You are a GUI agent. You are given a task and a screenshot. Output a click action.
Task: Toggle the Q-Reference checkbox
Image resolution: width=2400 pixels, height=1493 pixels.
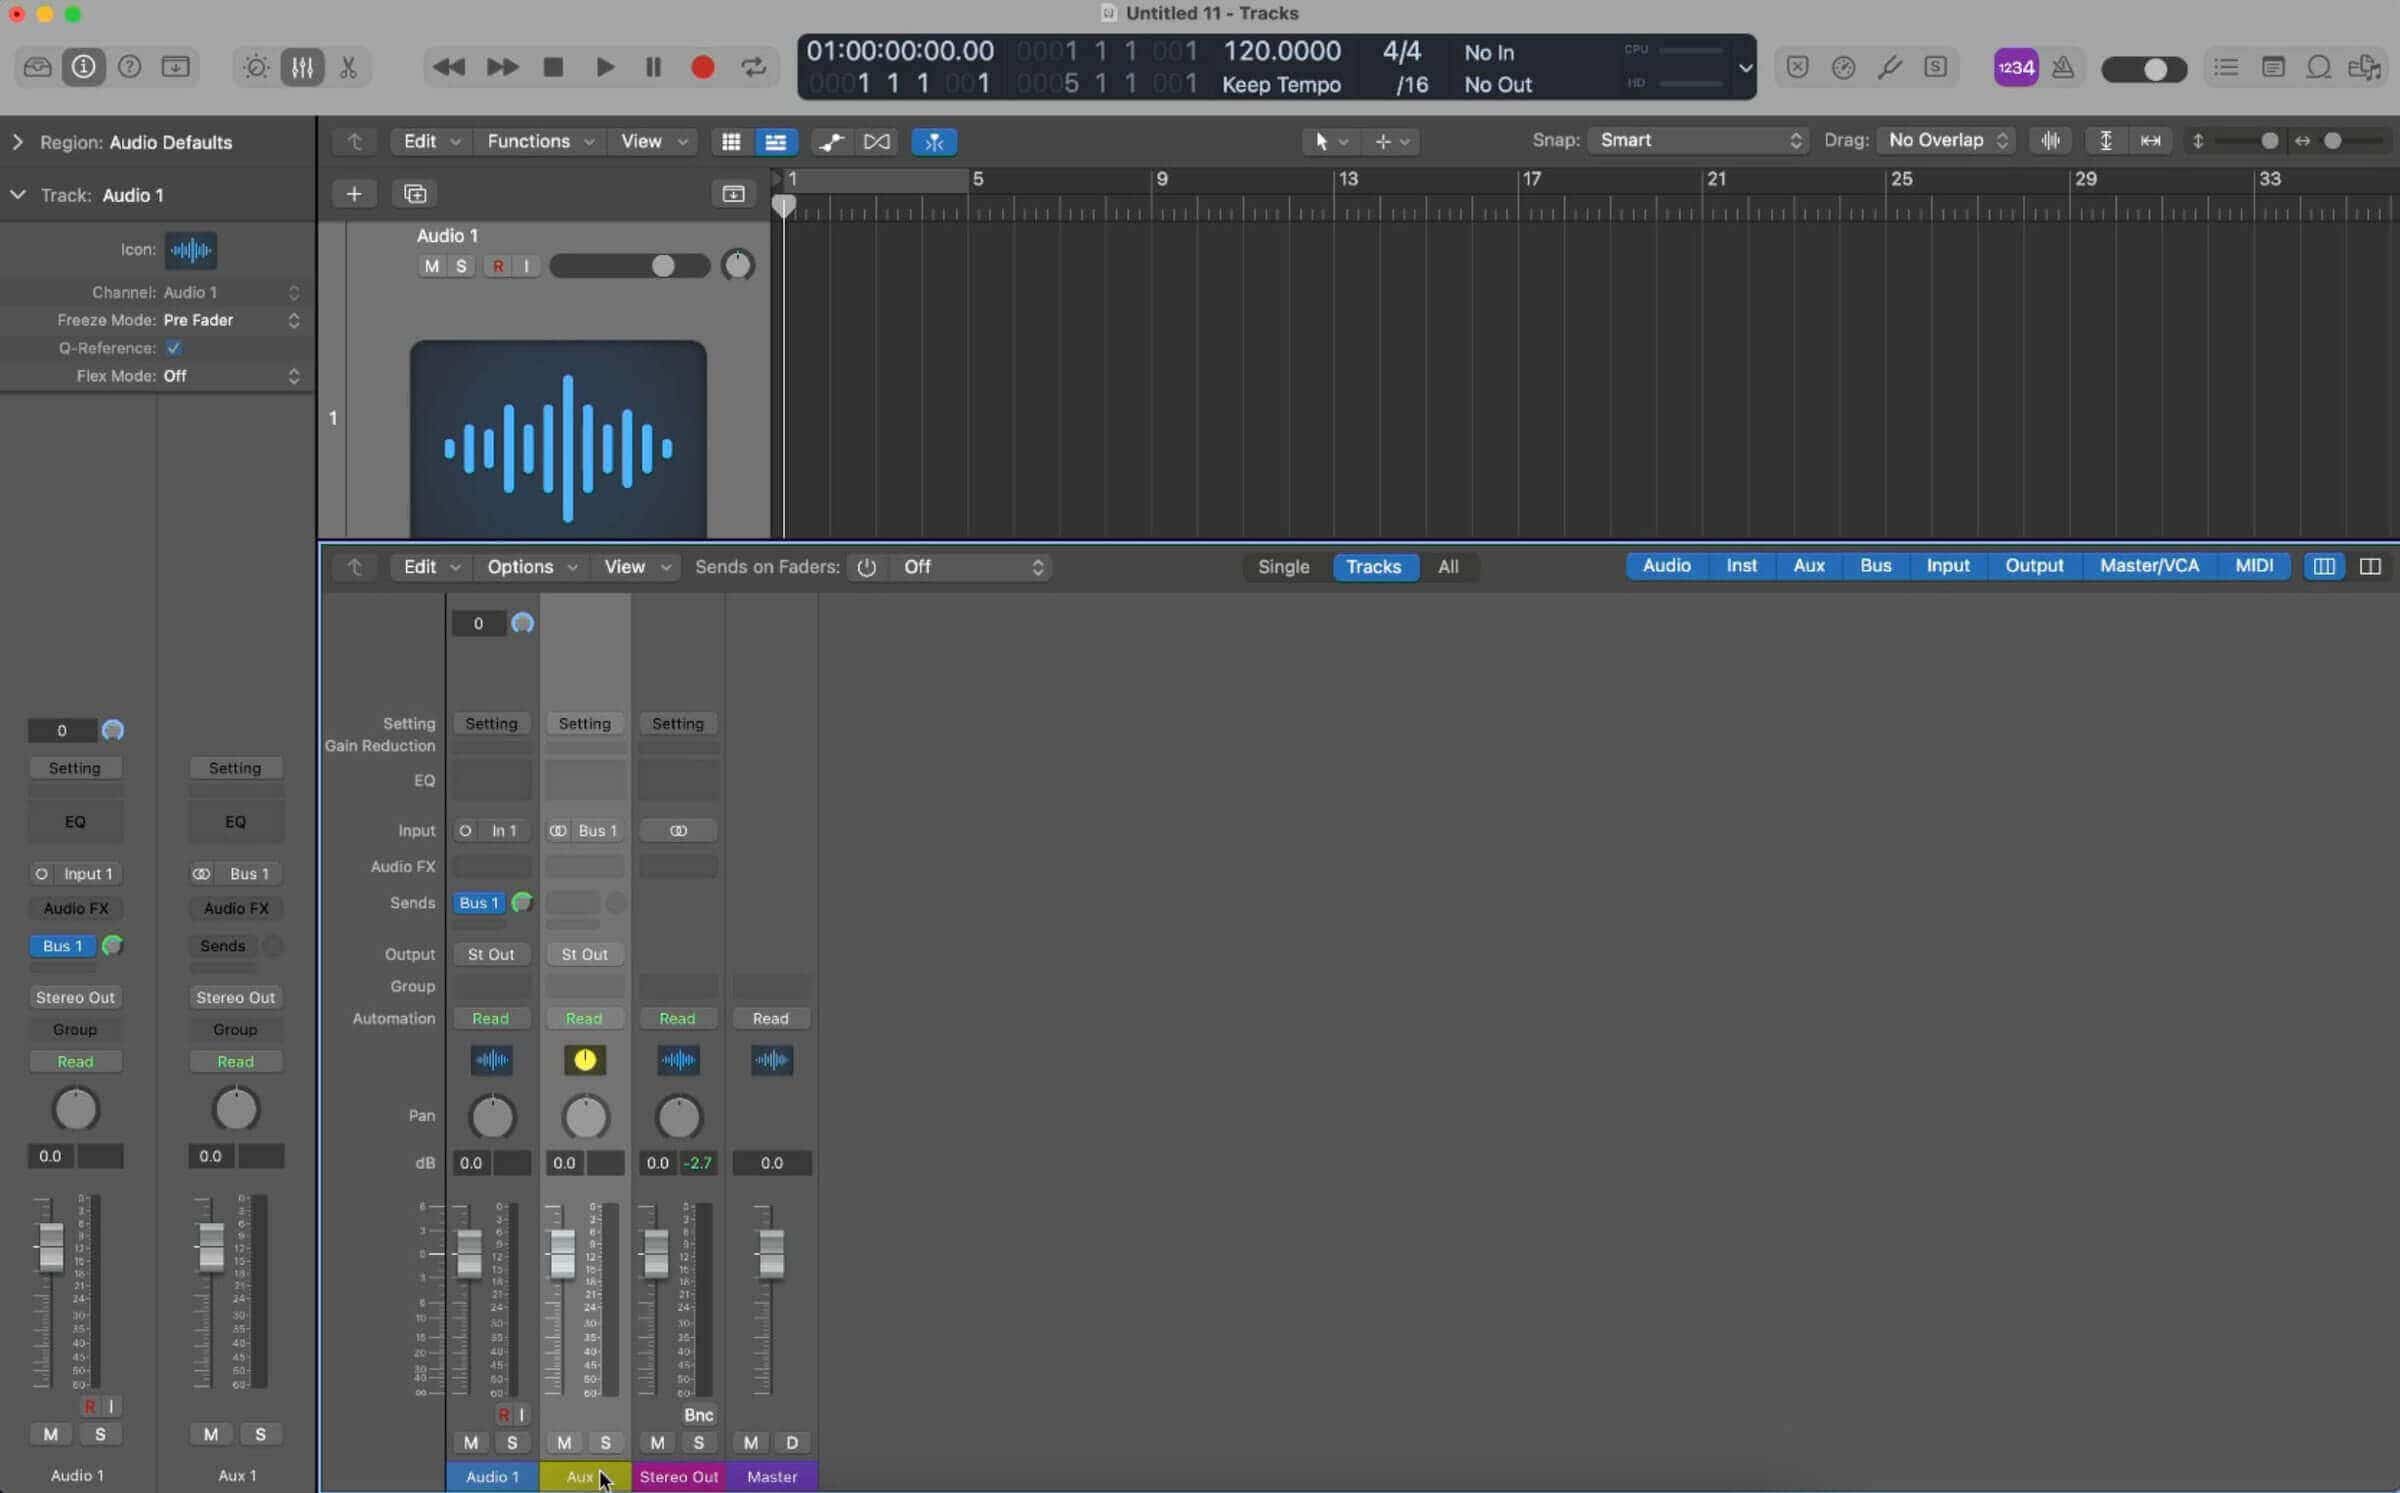pyautogui.click(x=174, y=348)
